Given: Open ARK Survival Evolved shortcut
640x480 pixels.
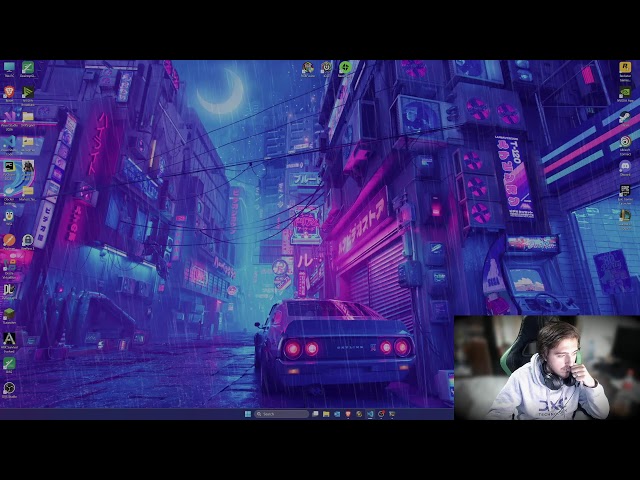Looking at the screenshot, I should click(9, 339).
